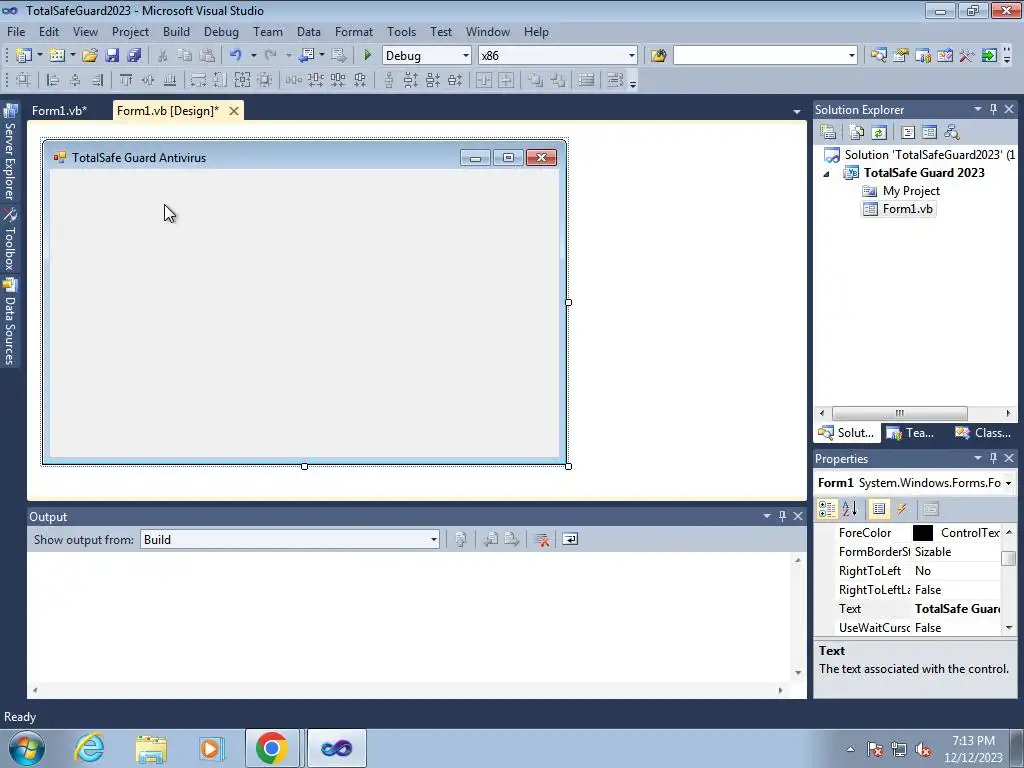This screenshot has height=768, width=1024.
Task: Open the Format menu
Action: point(353,31)
